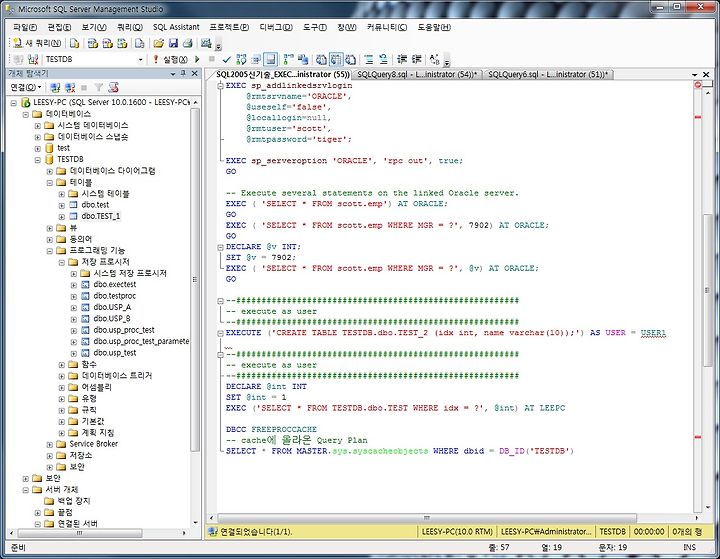Collapse the EXEC sp_addlinkedsrvlogin code block

(x=220, y=85)
